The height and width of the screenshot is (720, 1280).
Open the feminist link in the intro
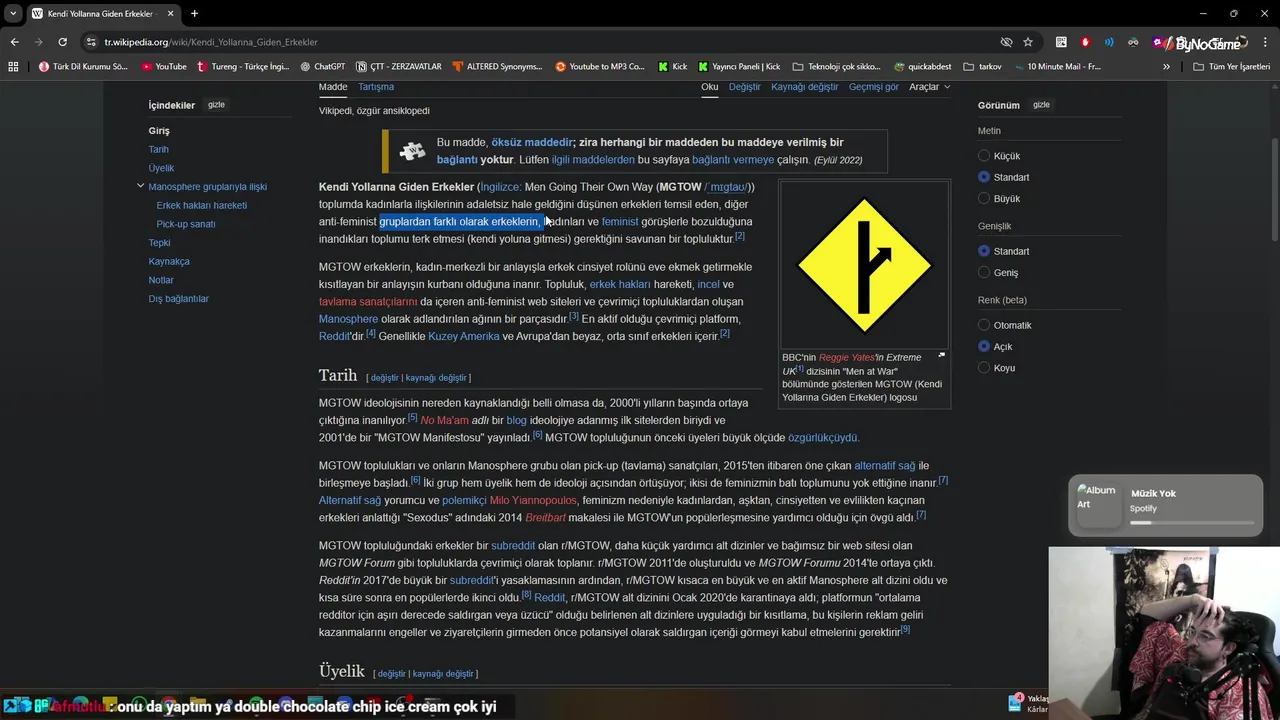620,222
